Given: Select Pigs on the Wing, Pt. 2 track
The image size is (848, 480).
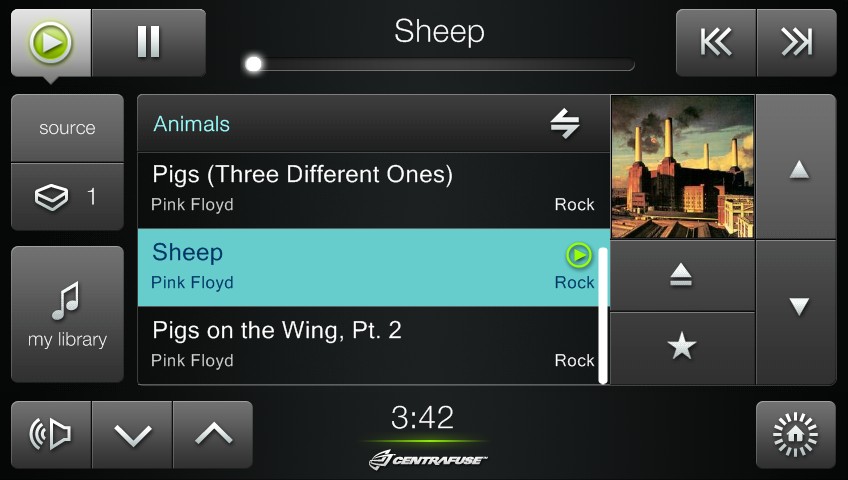Looking at the screenshot, I should click(x=372, y=345).
